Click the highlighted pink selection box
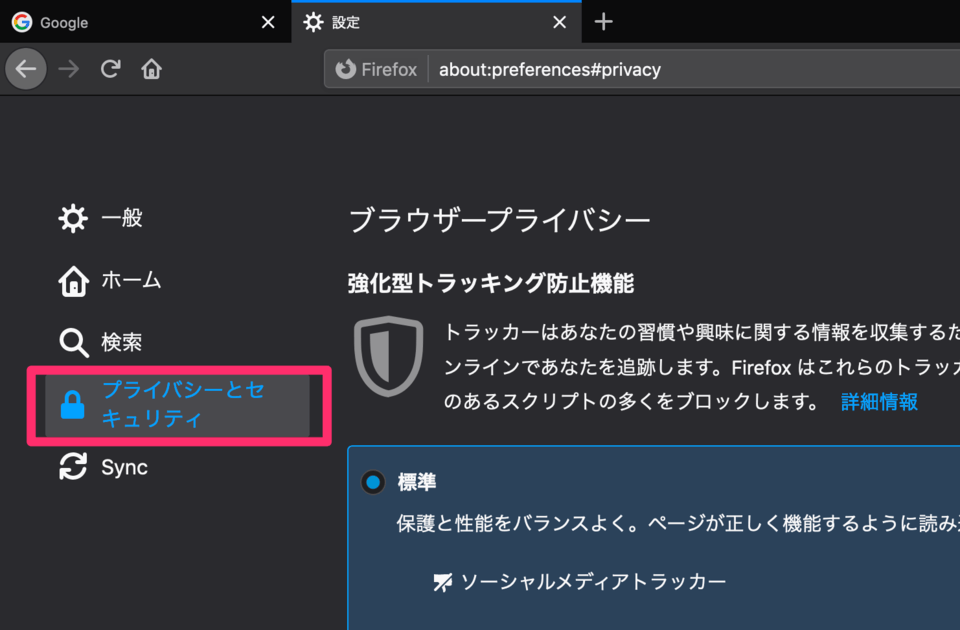The image size is (960, 630). click(178, 405)
